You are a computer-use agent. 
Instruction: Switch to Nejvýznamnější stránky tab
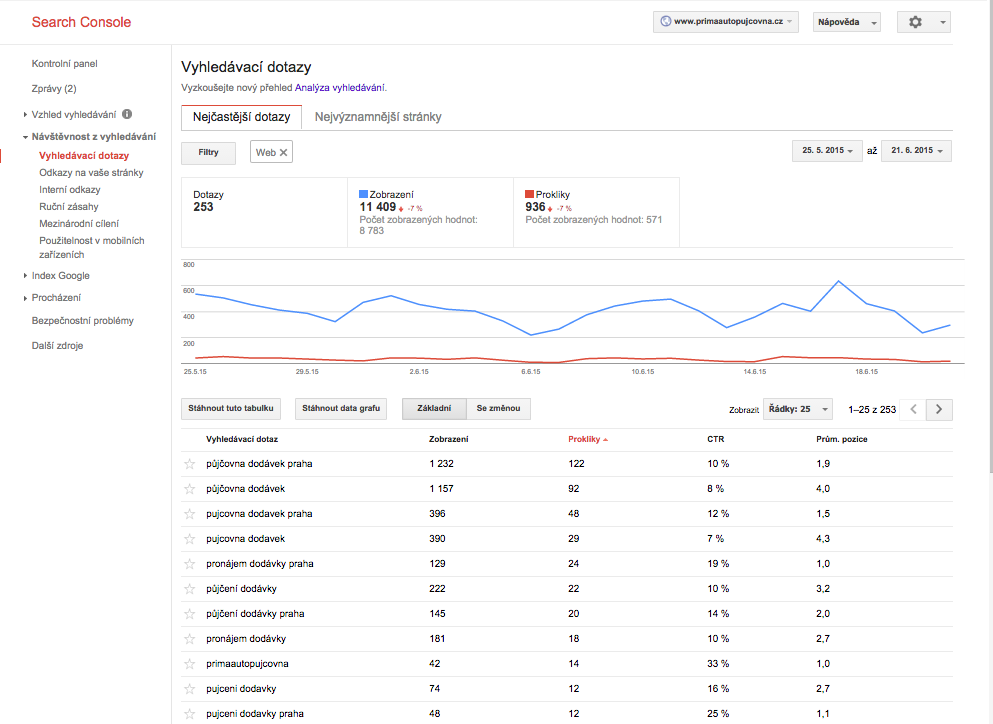377,117
